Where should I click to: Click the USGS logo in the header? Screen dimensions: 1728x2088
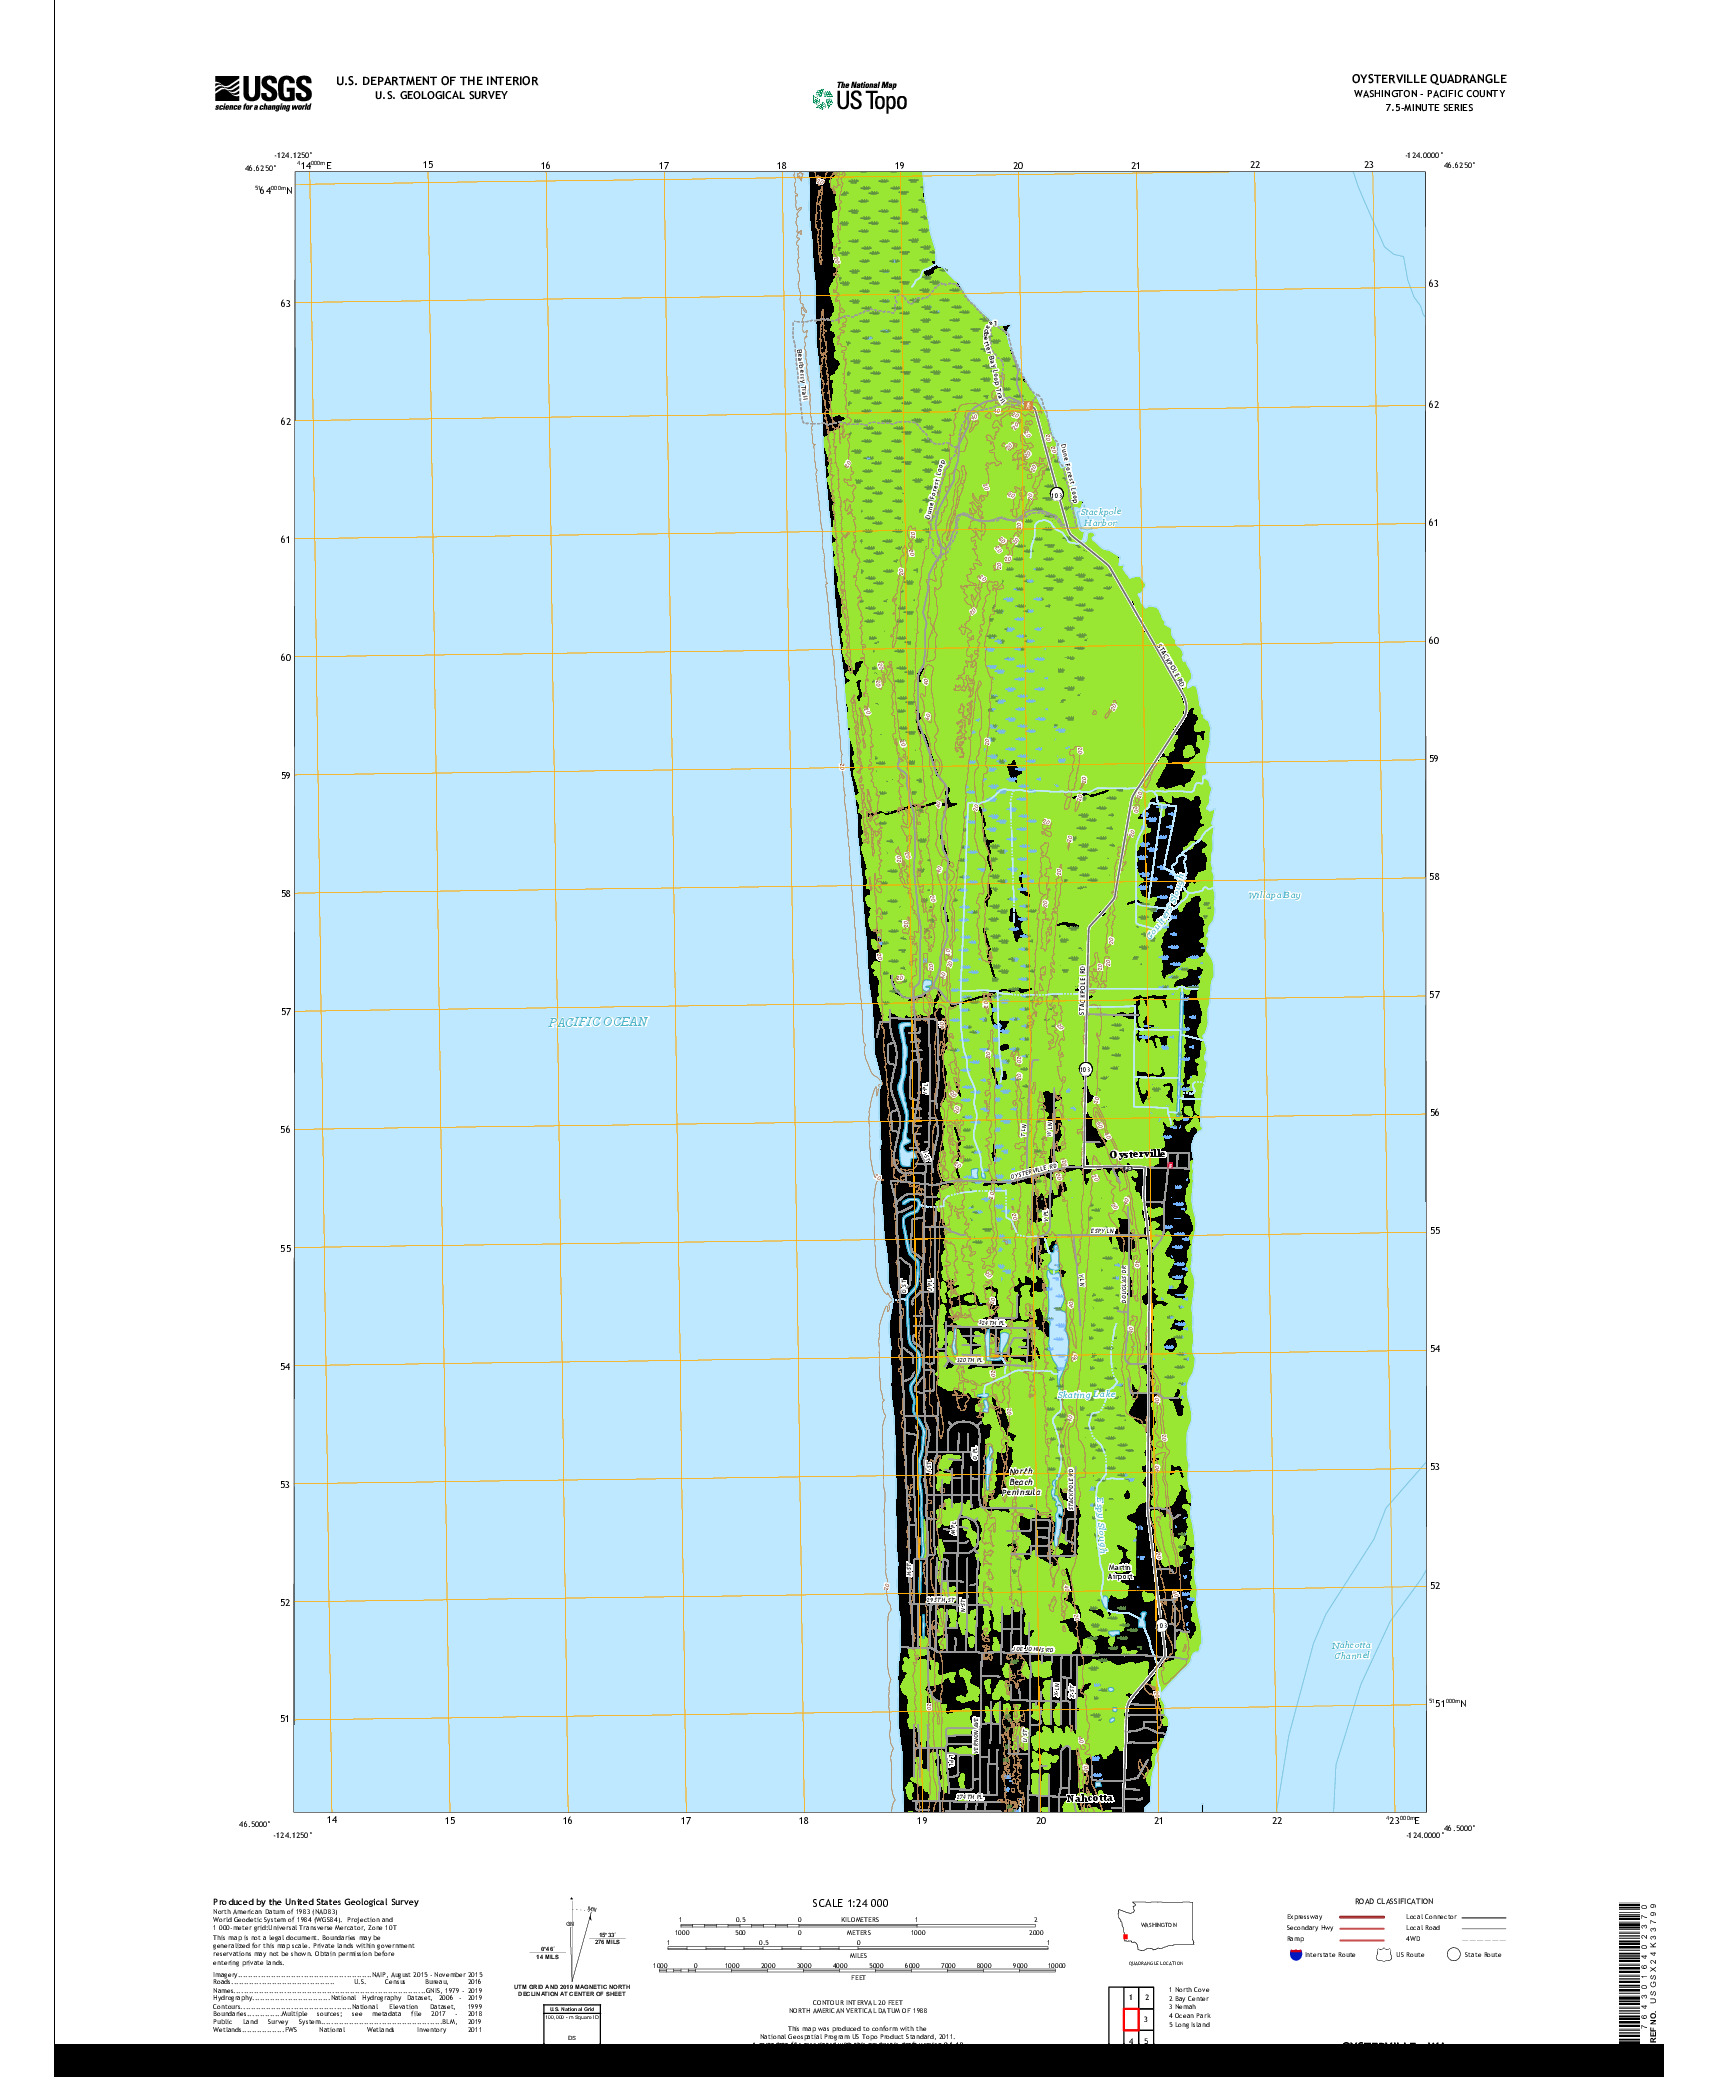(263, 93)
